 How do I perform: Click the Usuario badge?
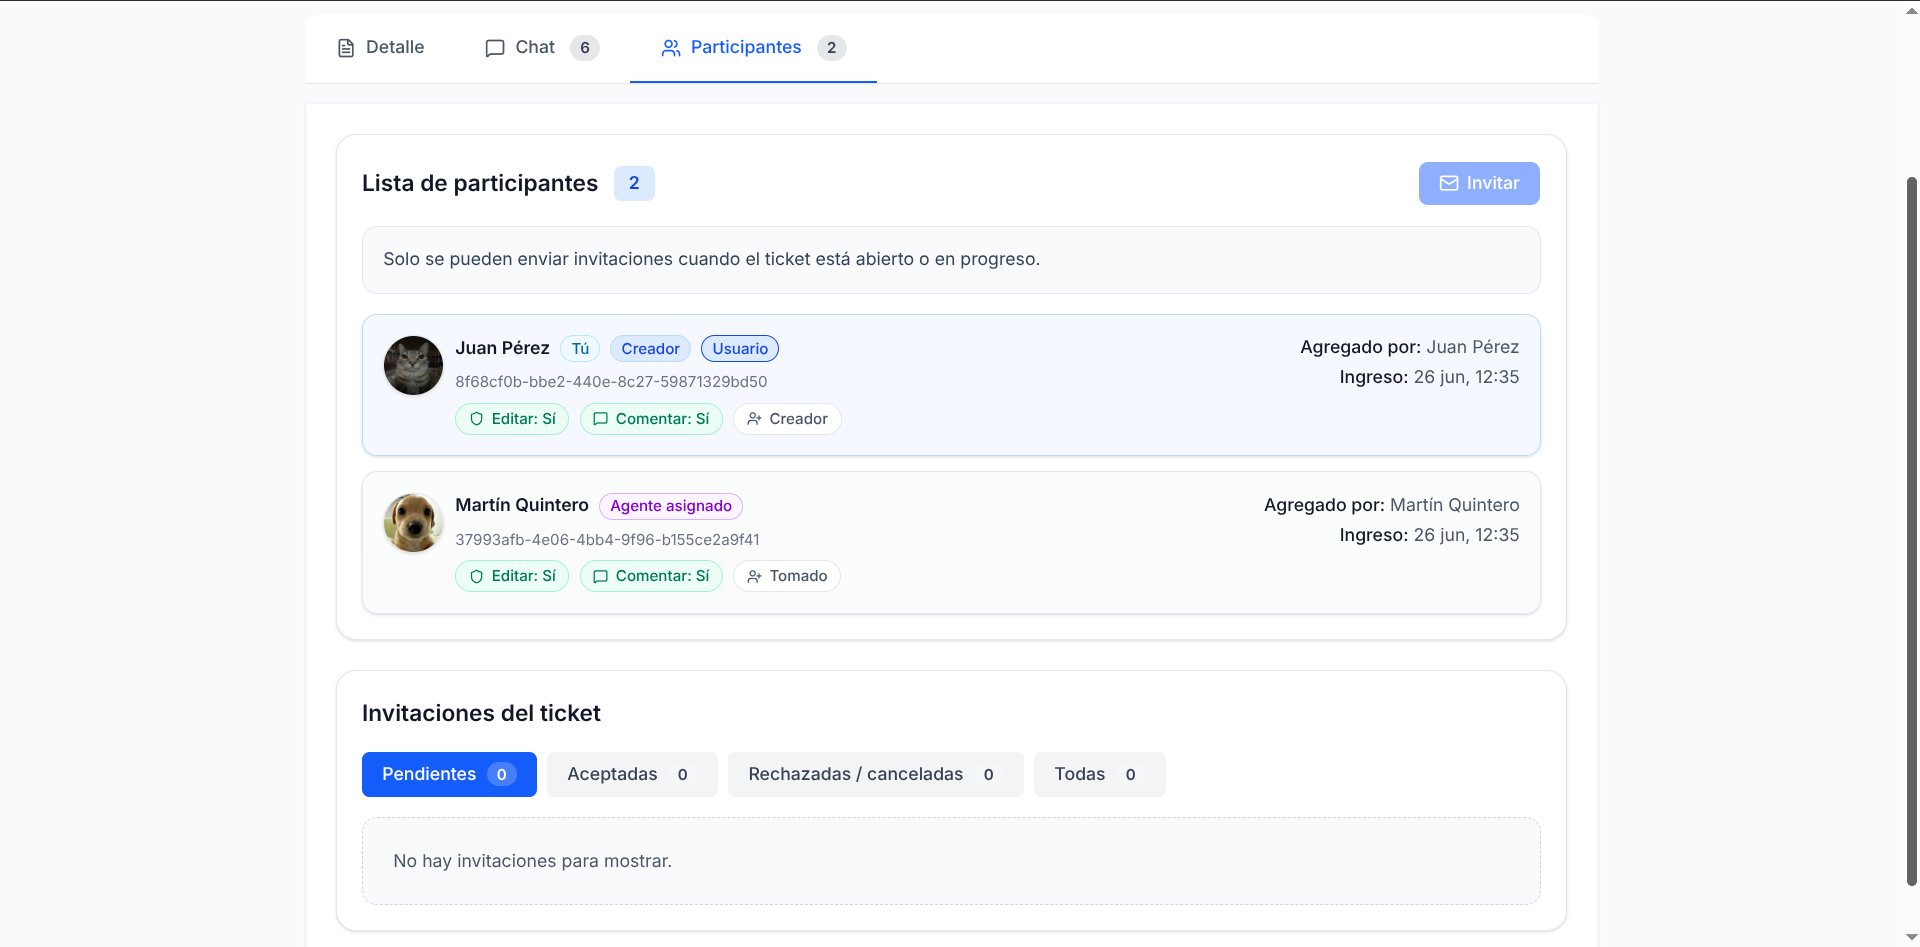(740, 348)
